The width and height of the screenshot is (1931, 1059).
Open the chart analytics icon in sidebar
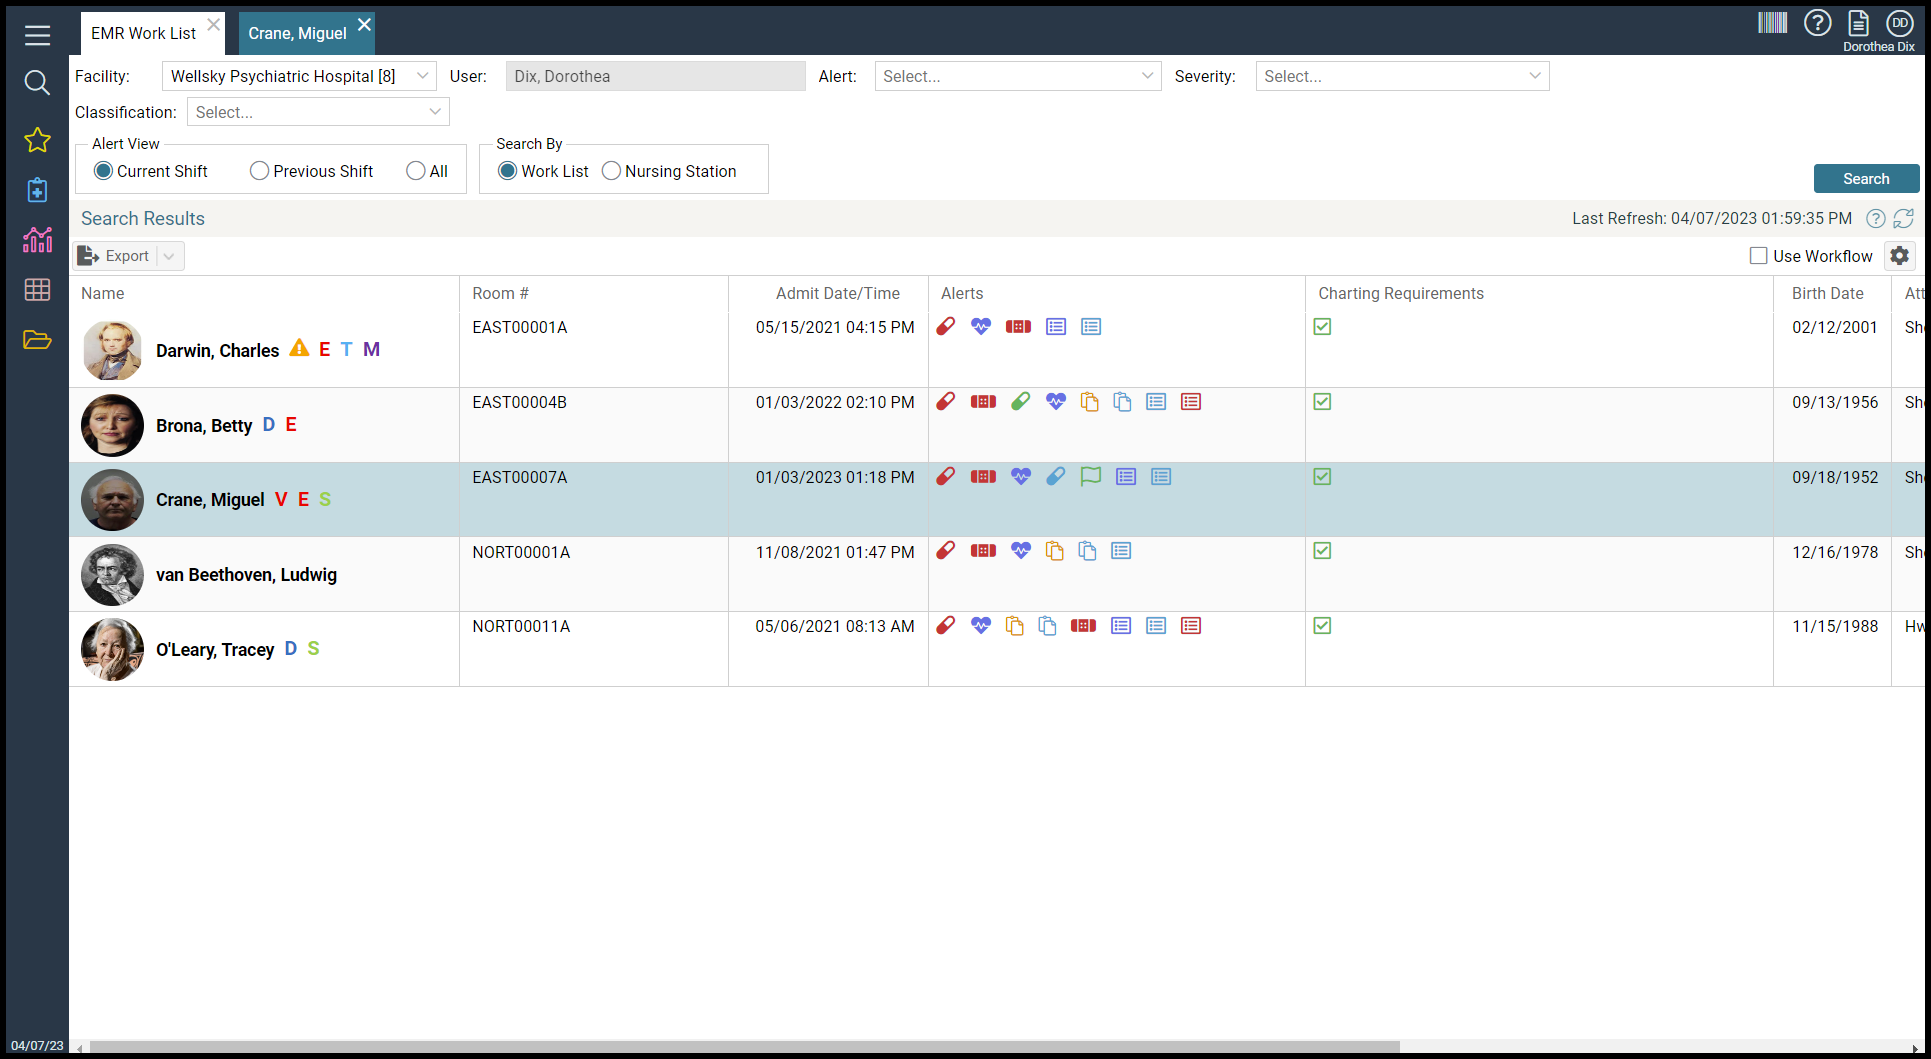tap(37, 240)
